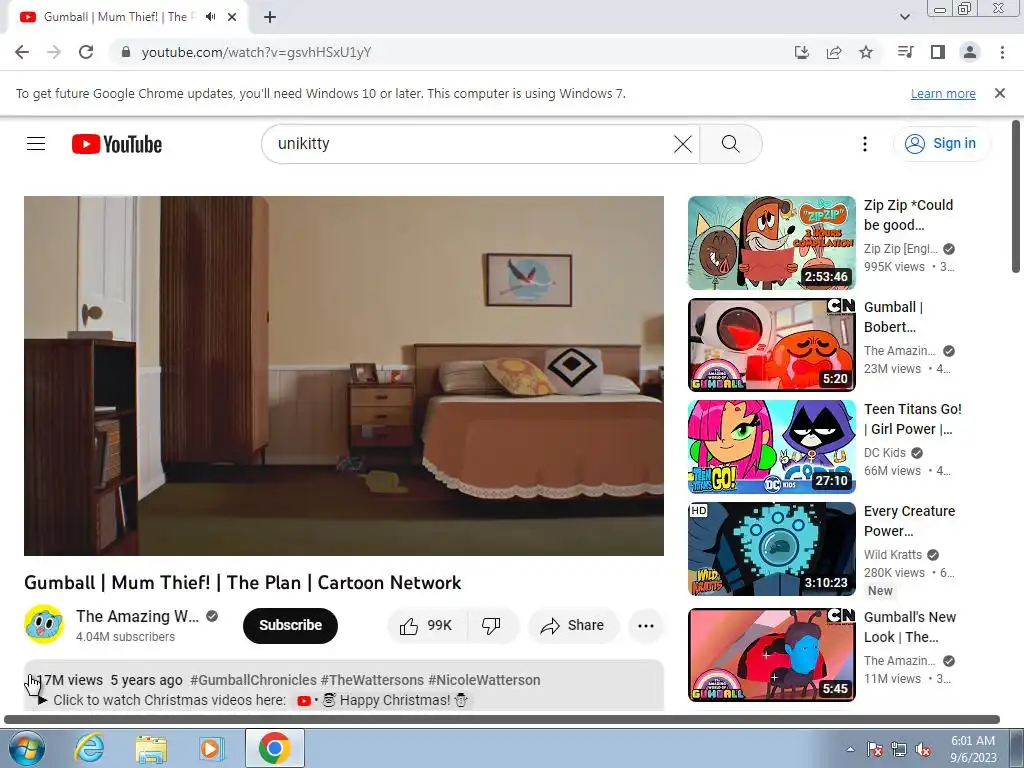Open Gumball's New Look thumbnail
This screenshot has height=768, width=1024.
click(x=771, y=655)
